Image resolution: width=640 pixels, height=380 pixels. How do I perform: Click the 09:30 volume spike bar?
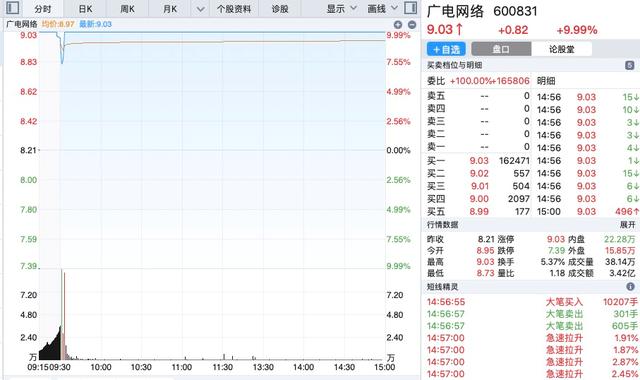62,314
